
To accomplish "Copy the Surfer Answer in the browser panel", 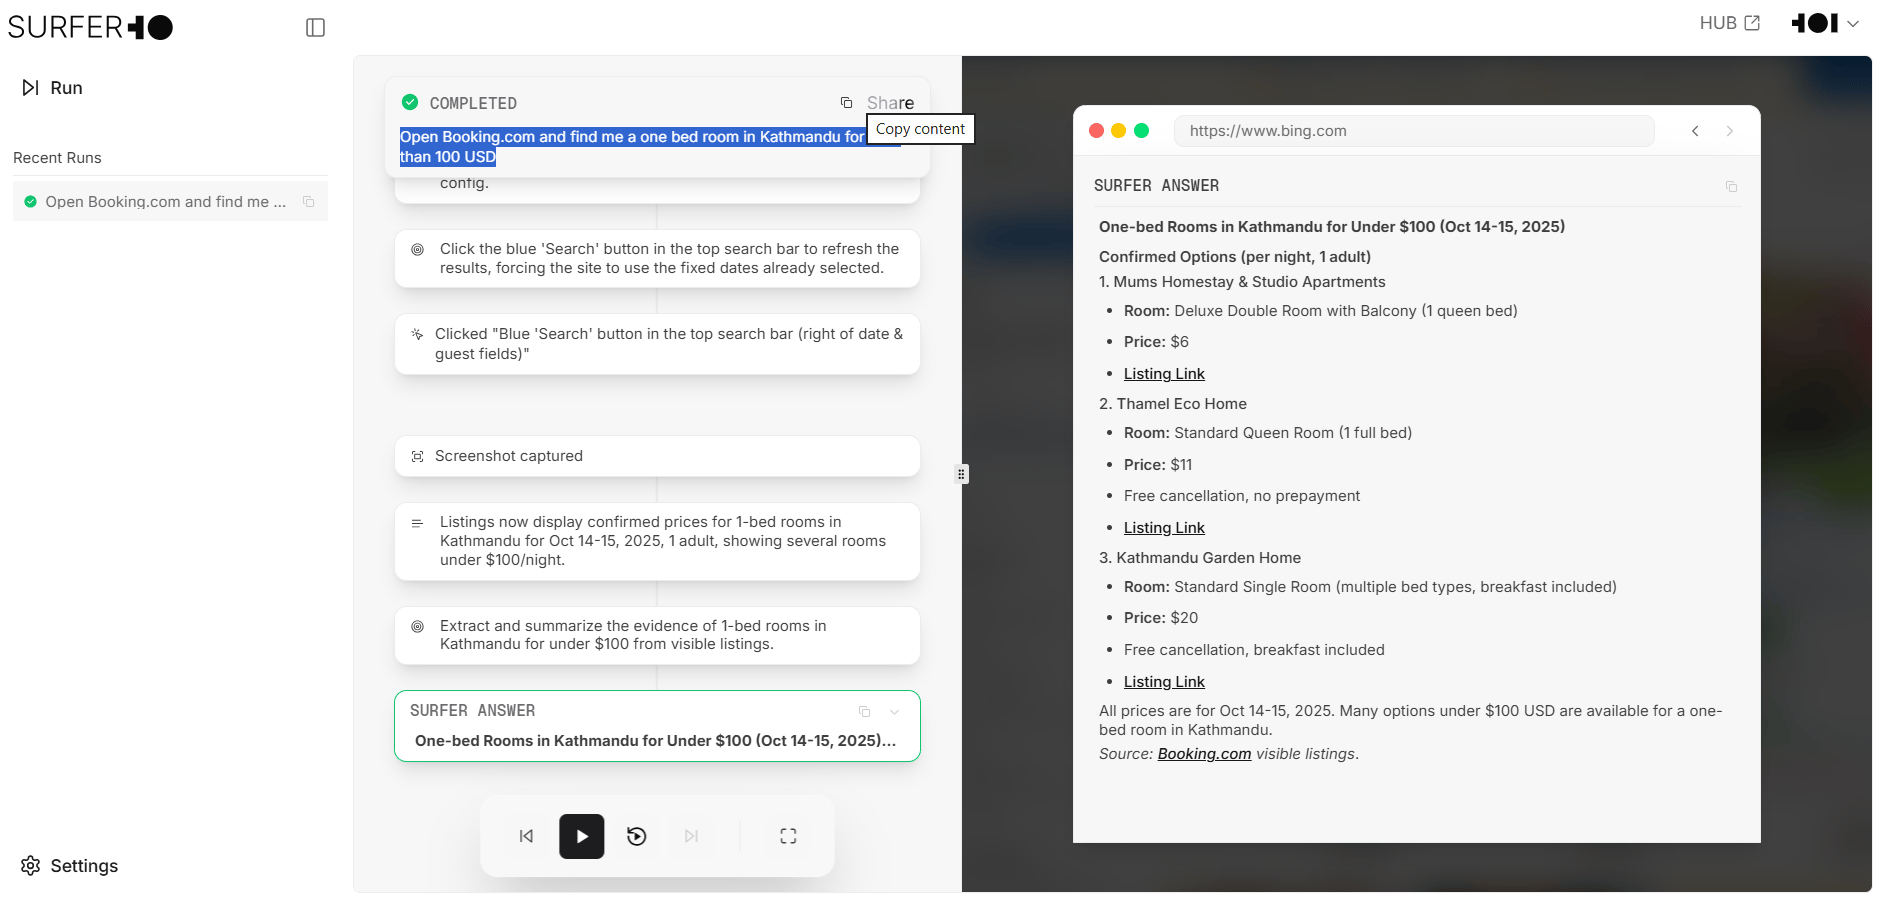I will [x=1732, y=187].
